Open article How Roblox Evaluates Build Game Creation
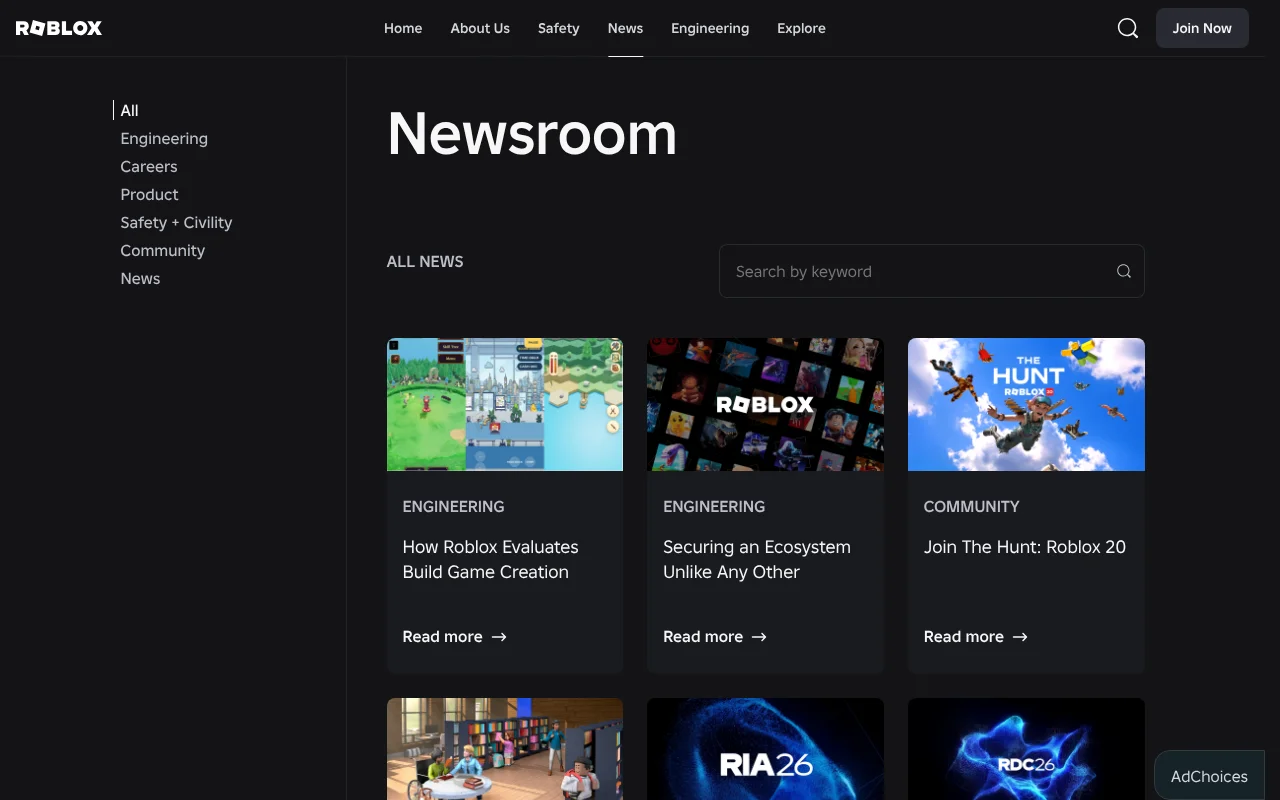The height and width of the screenshot is (800, 1280). (x=490, y=560)
